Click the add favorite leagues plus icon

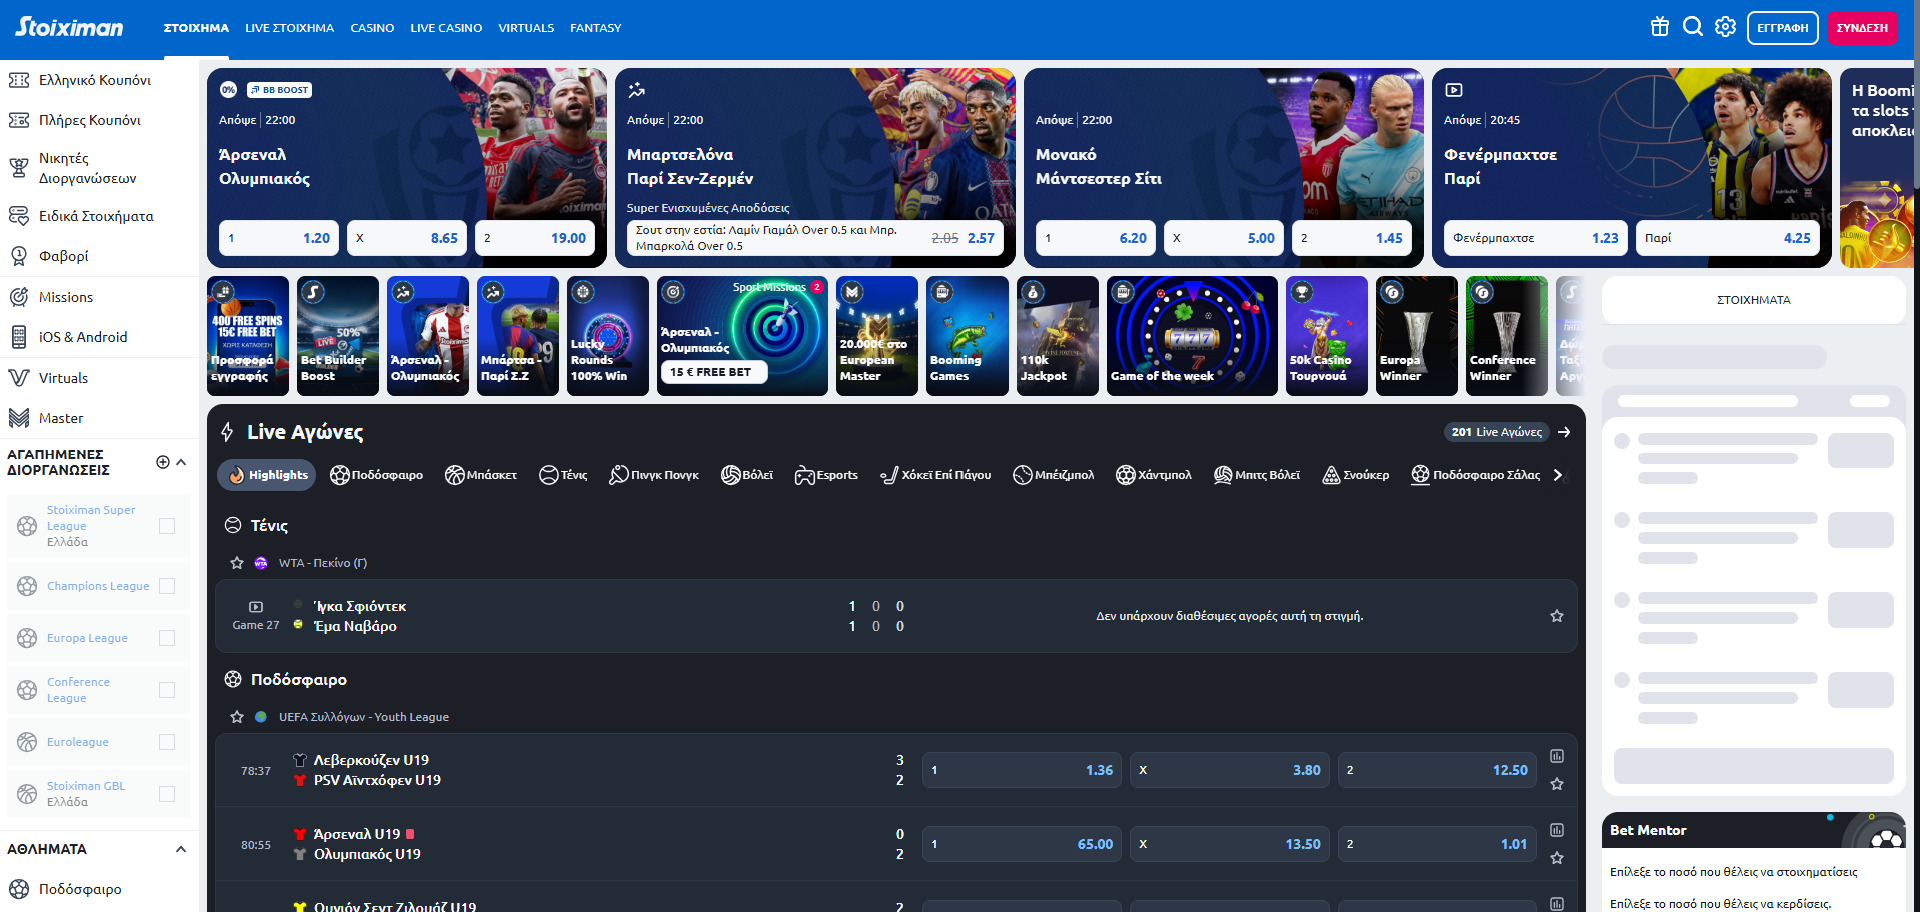[163, 462]
